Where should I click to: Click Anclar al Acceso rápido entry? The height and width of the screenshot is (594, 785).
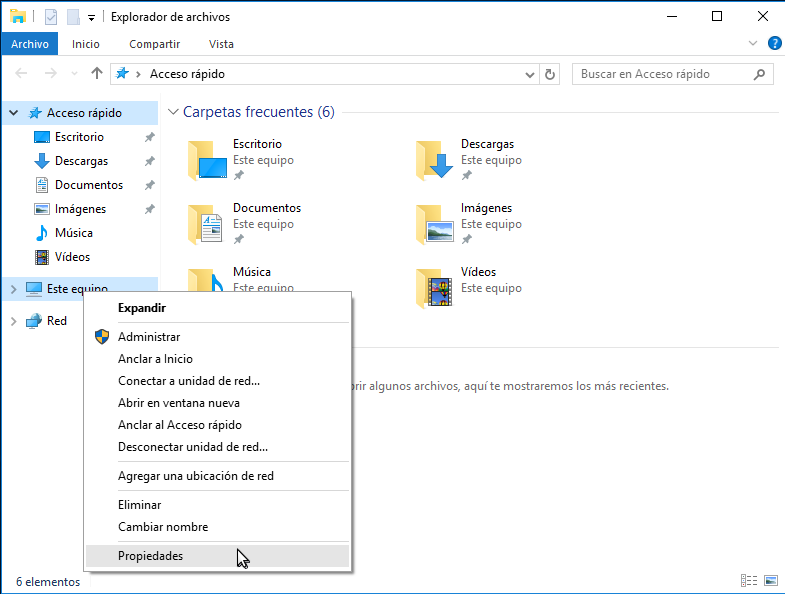pyautogui.click(x=217, y=425)
